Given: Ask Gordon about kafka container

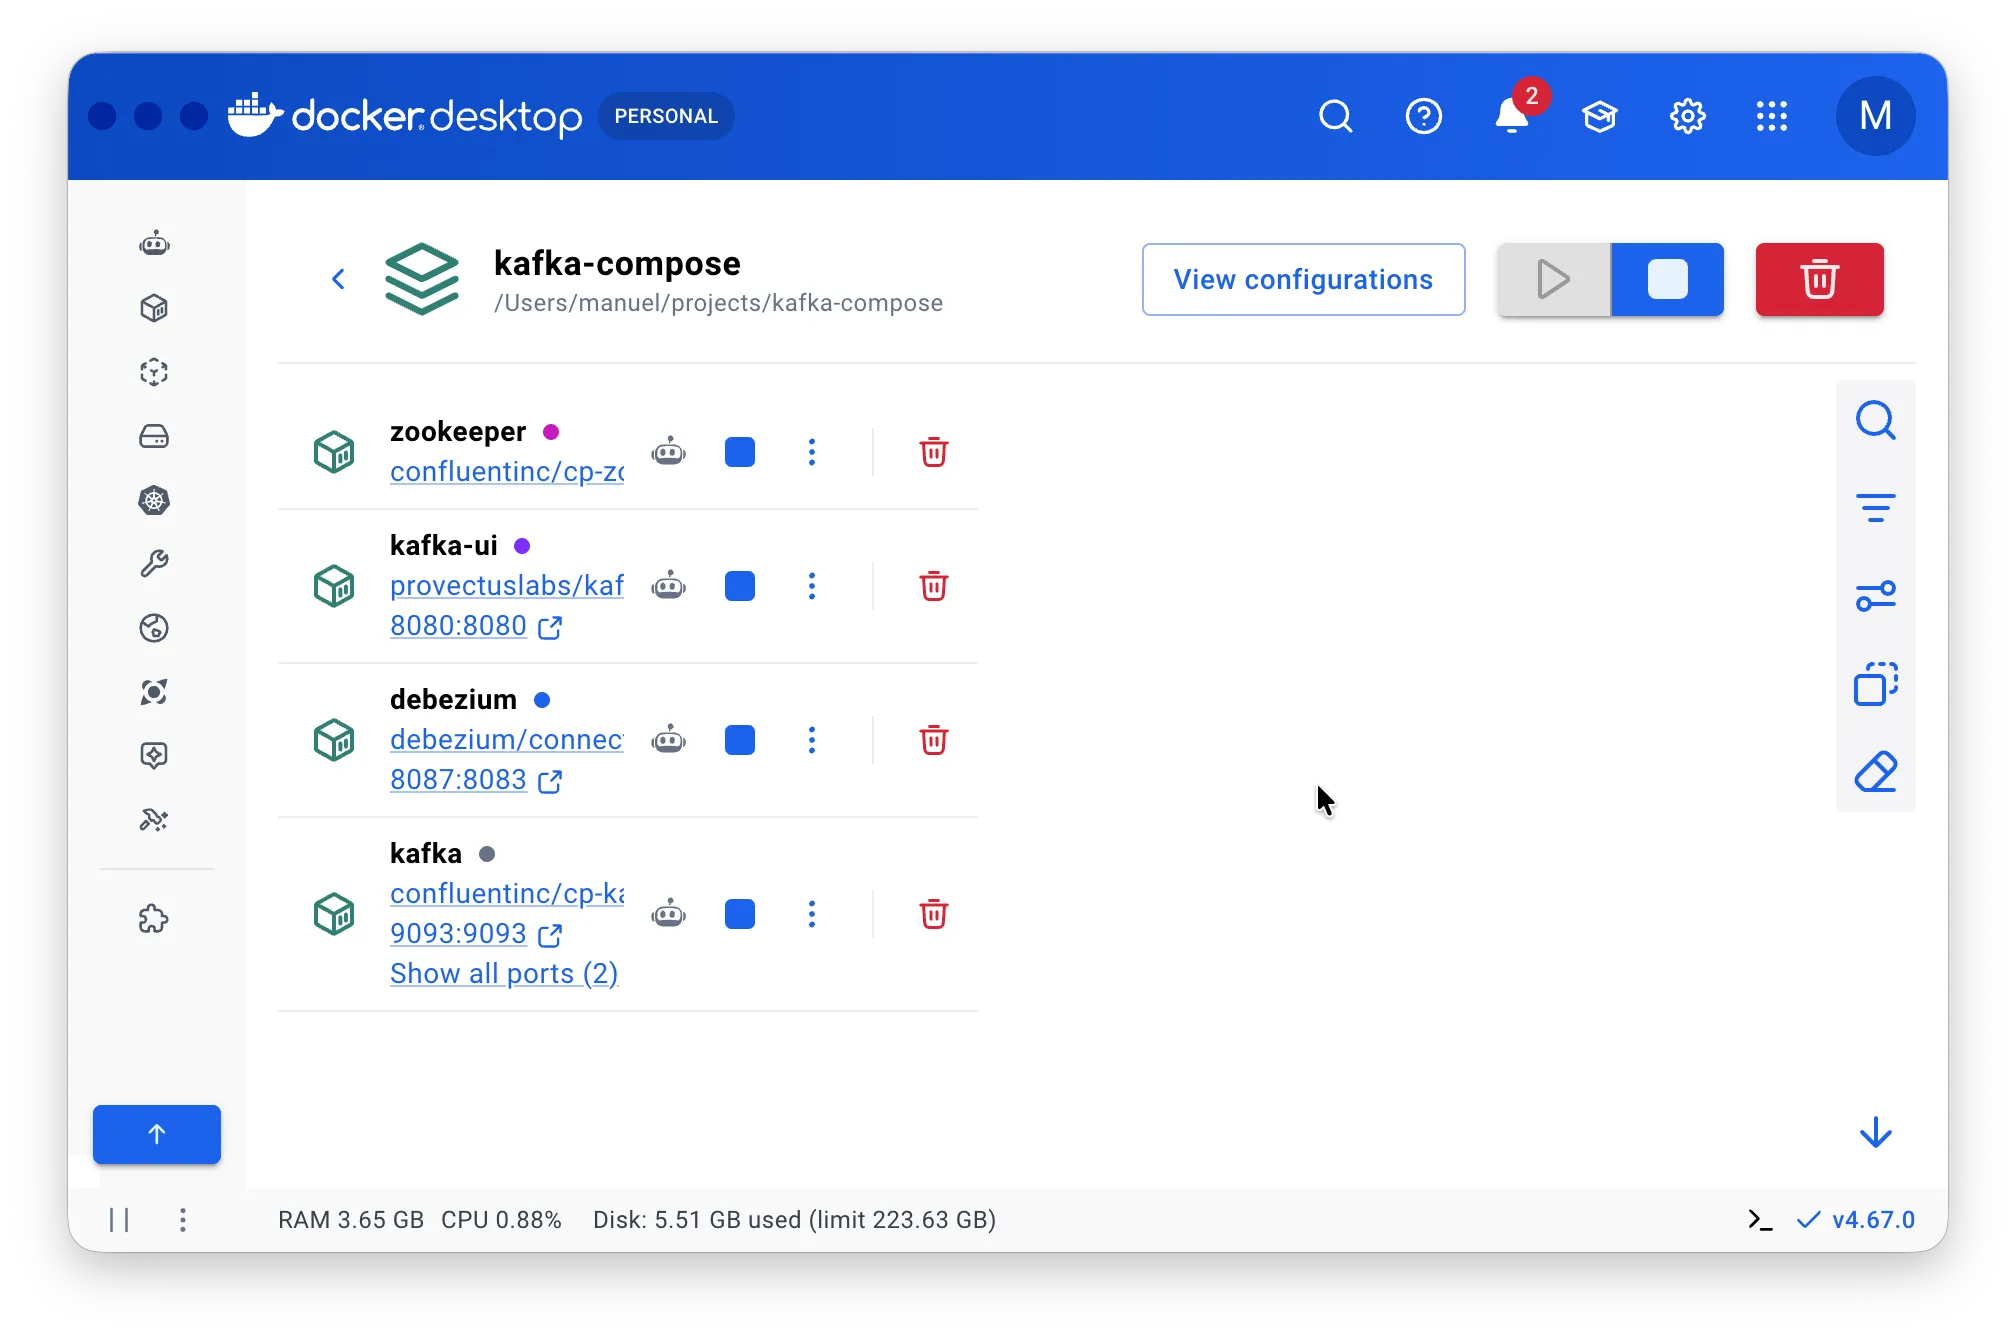Looking at the screenshot, I should 669,914.
